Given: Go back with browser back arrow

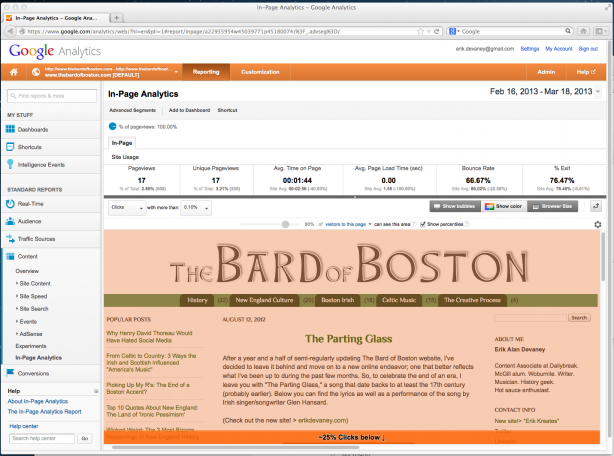Looking at the screenshot, I should pyautogui.click(x=10, y=31).
